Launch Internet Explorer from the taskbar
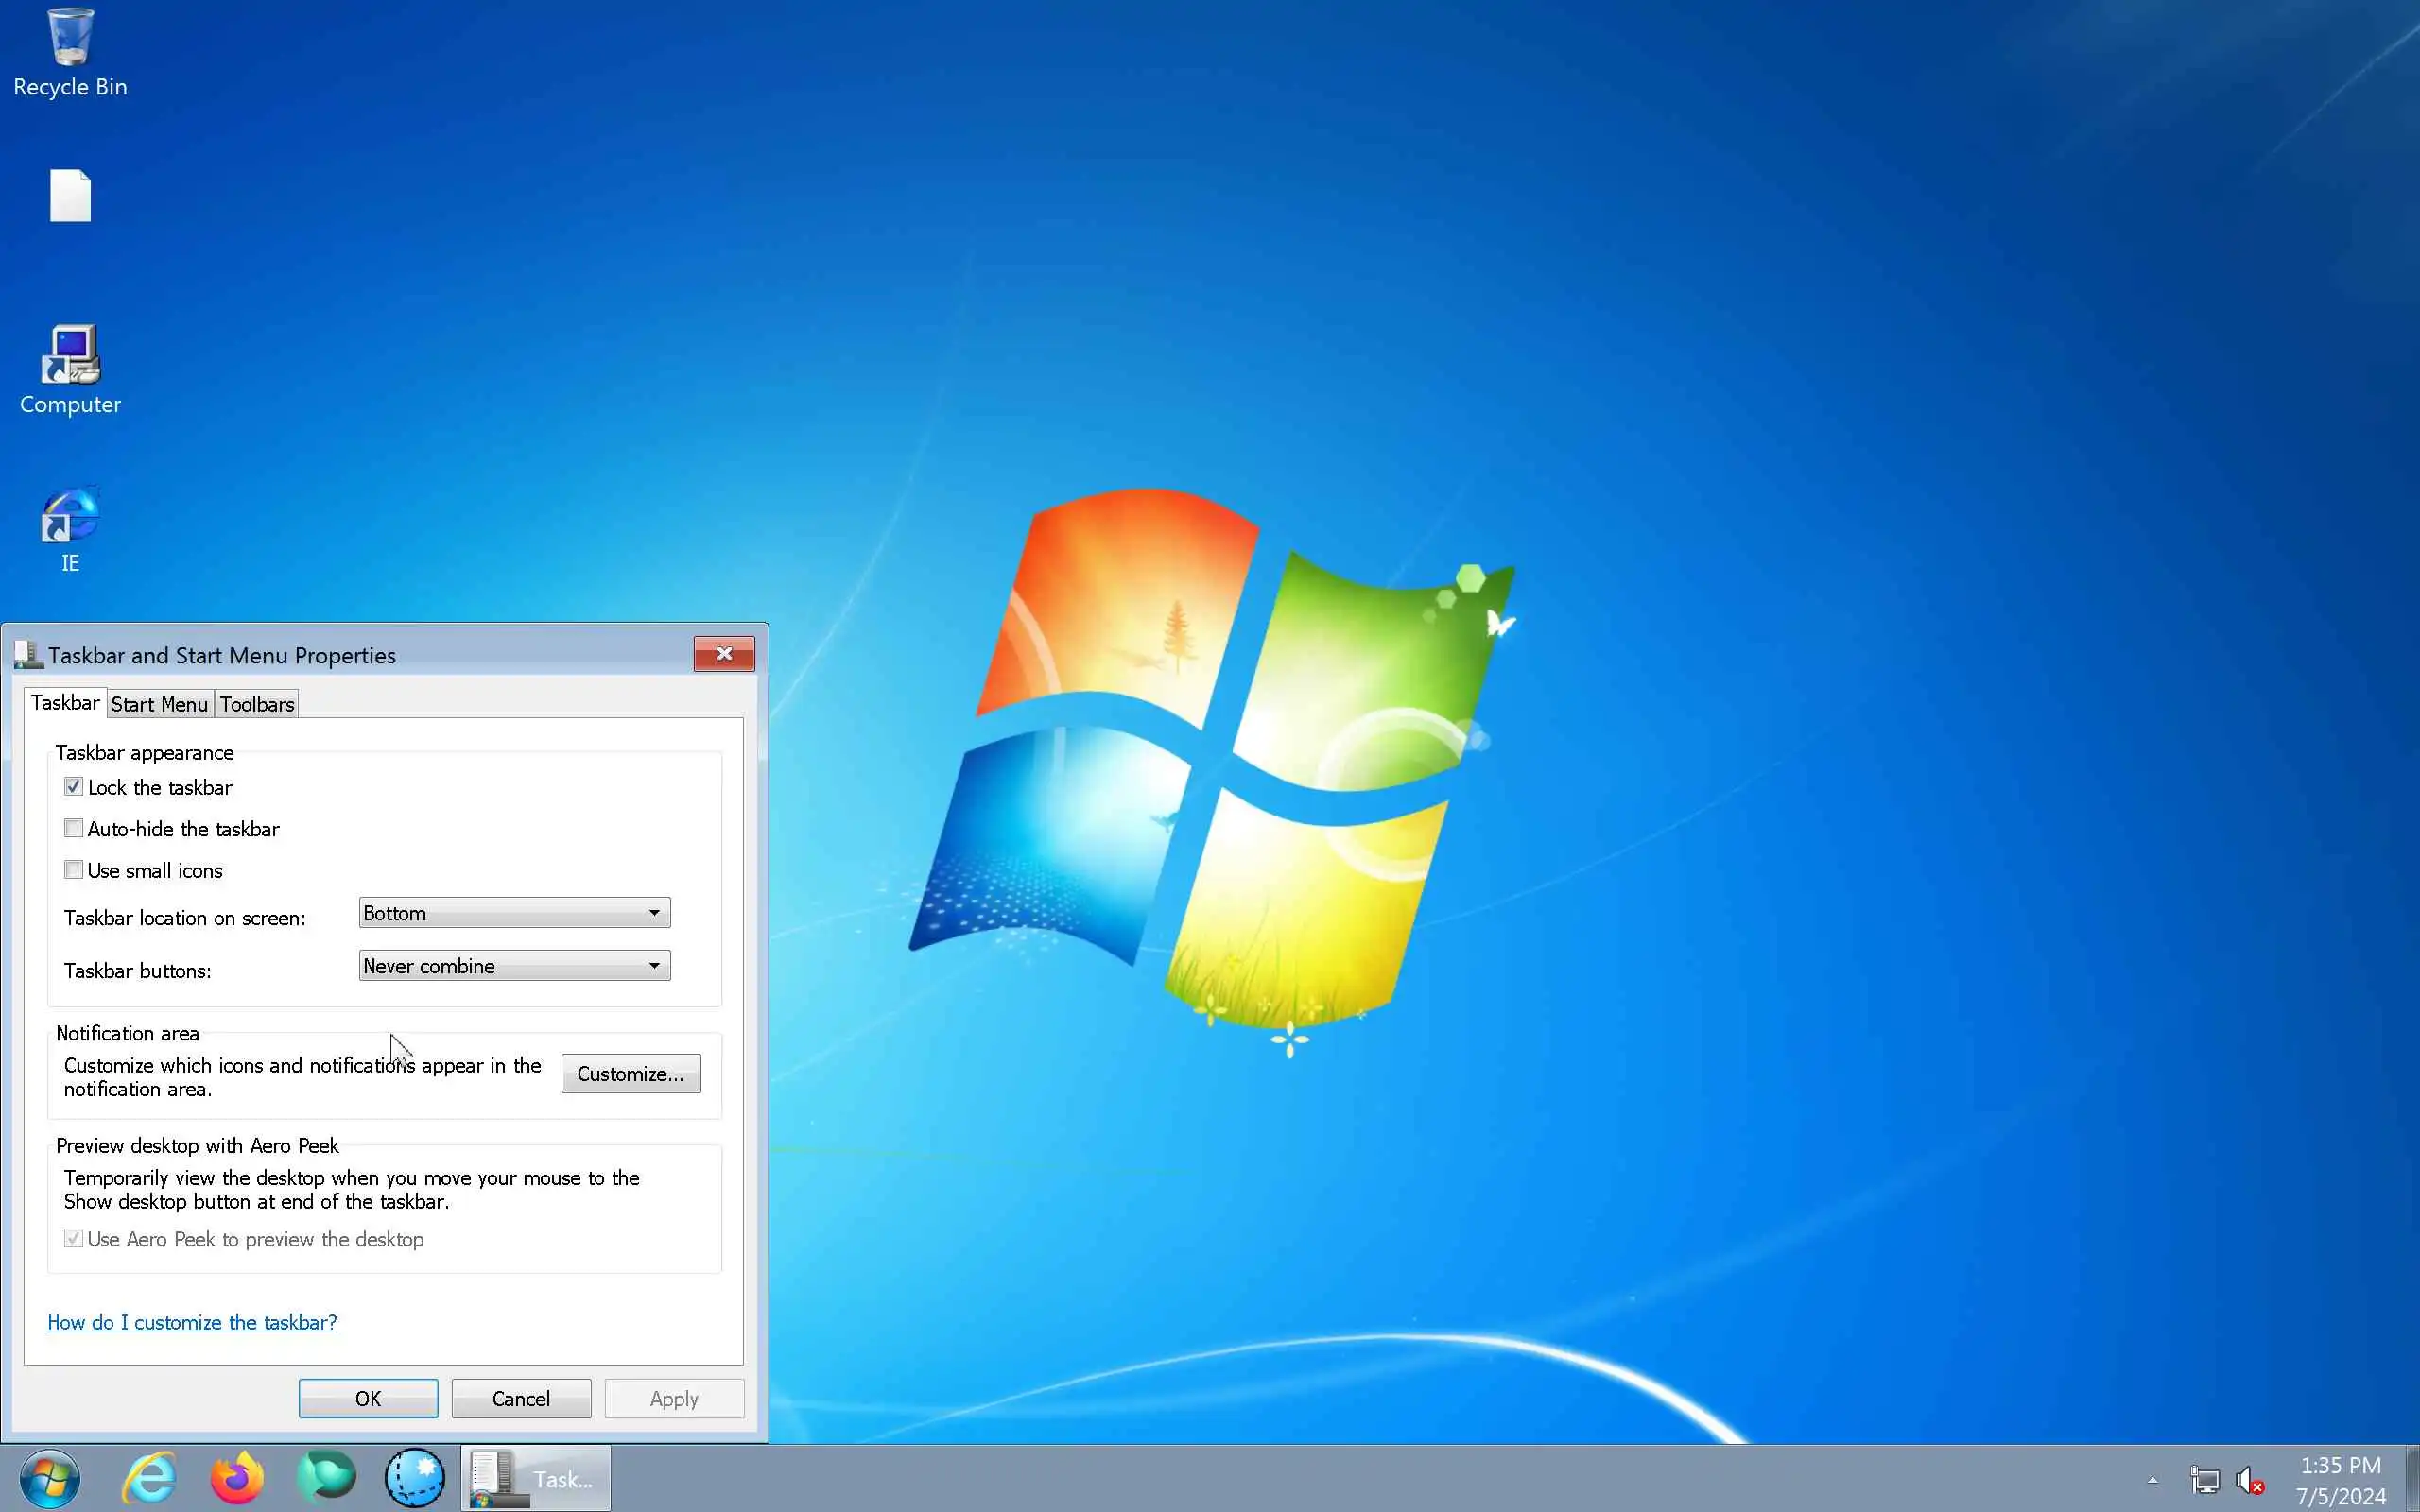 point(150,1478)
